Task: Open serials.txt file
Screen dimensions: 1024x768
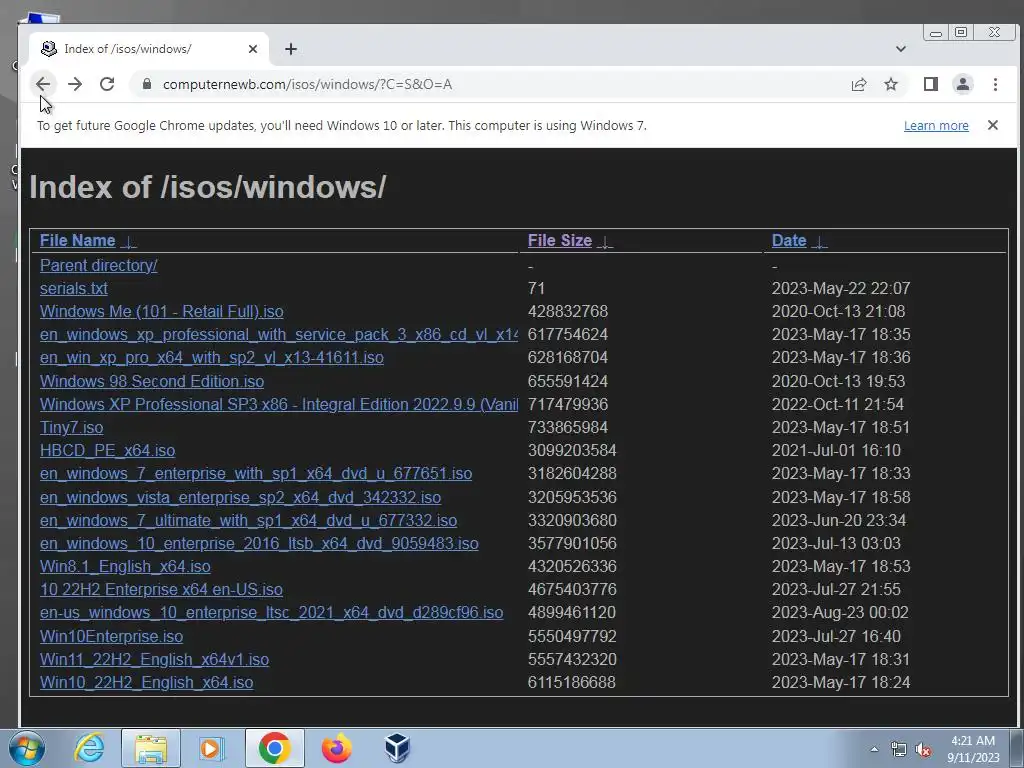Action: 74,288
